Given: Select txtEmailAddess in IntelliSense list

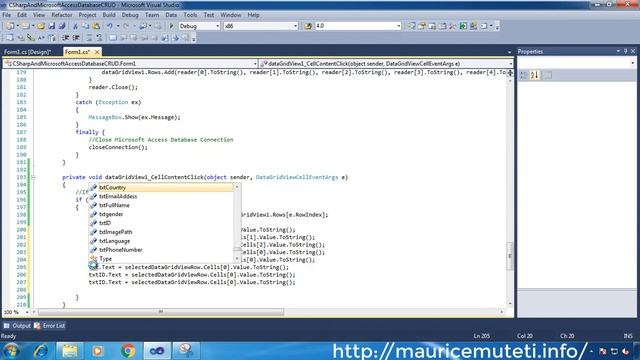Looking at the screenshot, I should 161,196.
